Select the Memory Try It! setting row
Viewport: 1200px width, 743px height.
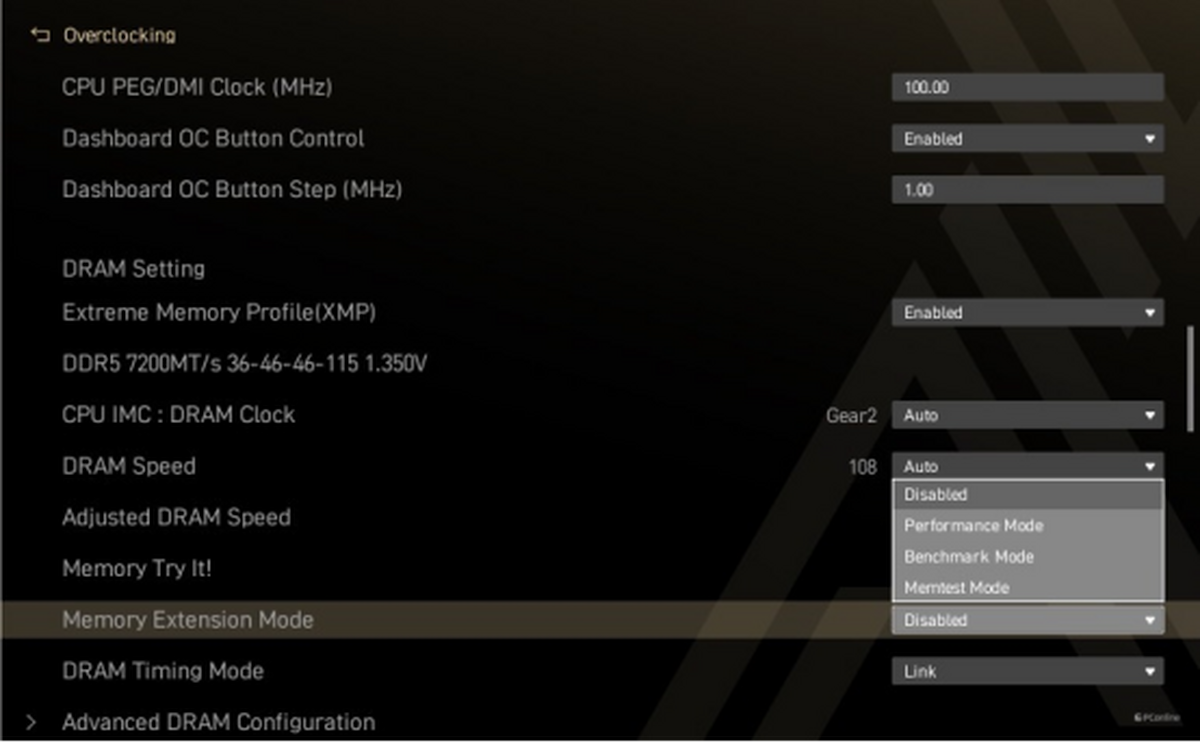click(x=137, y=568)
